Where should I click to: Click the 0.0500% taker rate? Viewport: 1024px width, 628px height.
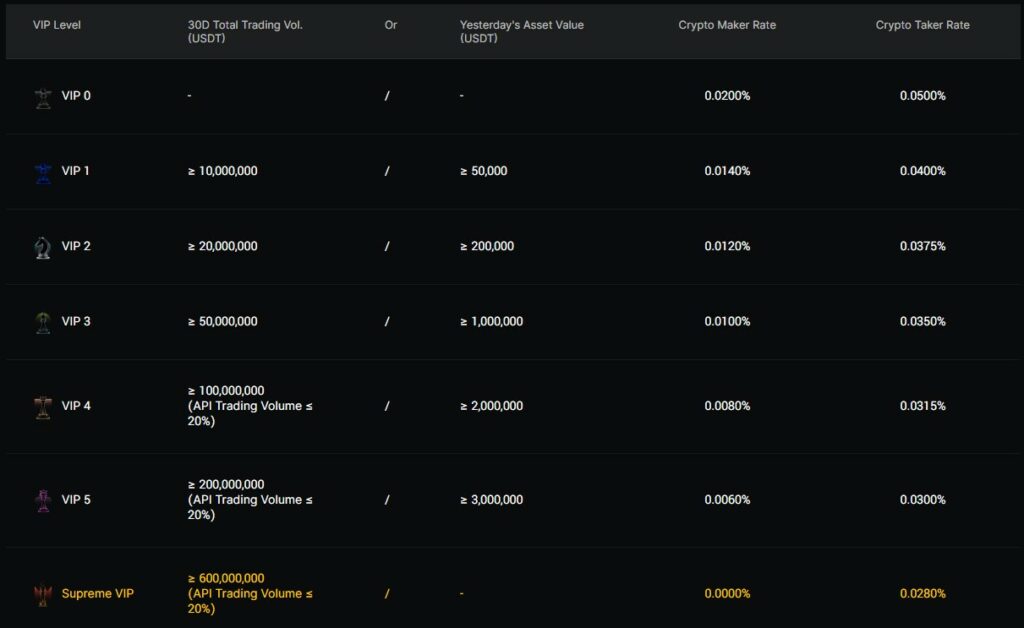click(922, 96)
